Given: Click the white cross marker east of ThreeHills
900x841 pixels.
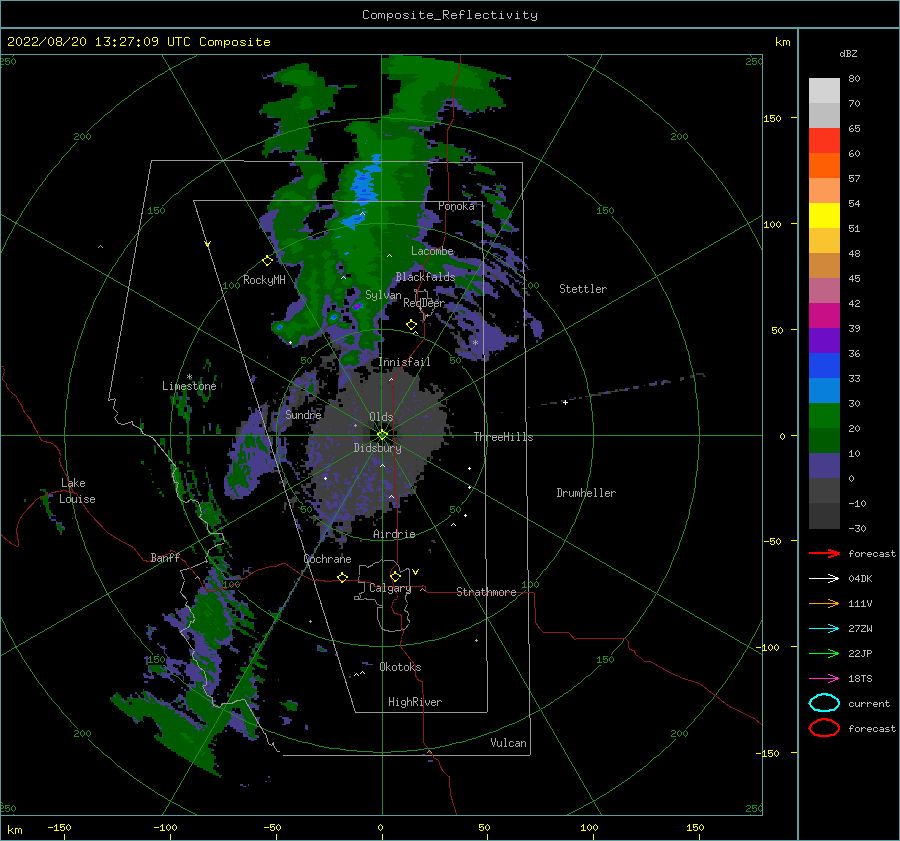Looking at the screenshot, I should point(565,402).
